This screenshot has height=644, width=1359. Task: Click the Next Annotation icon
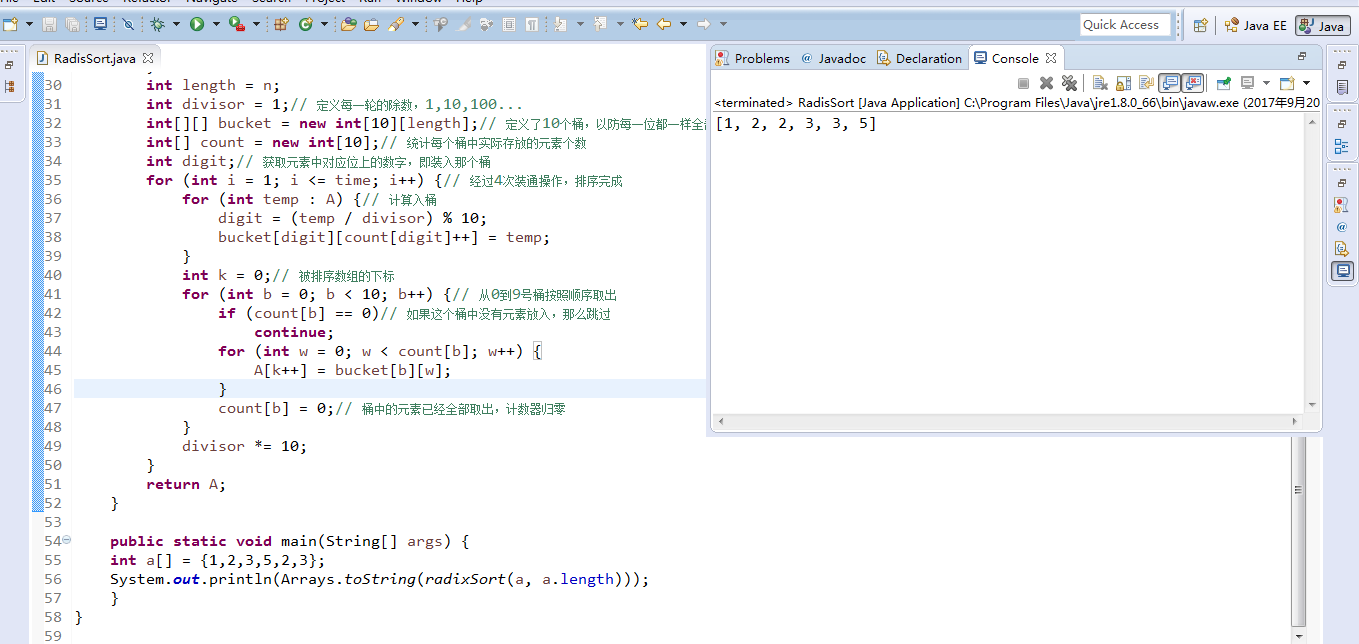558,24
